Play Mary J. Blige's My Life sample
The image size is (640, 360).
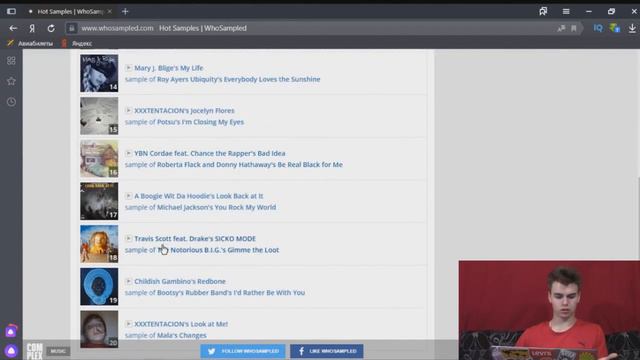point(128,68)
